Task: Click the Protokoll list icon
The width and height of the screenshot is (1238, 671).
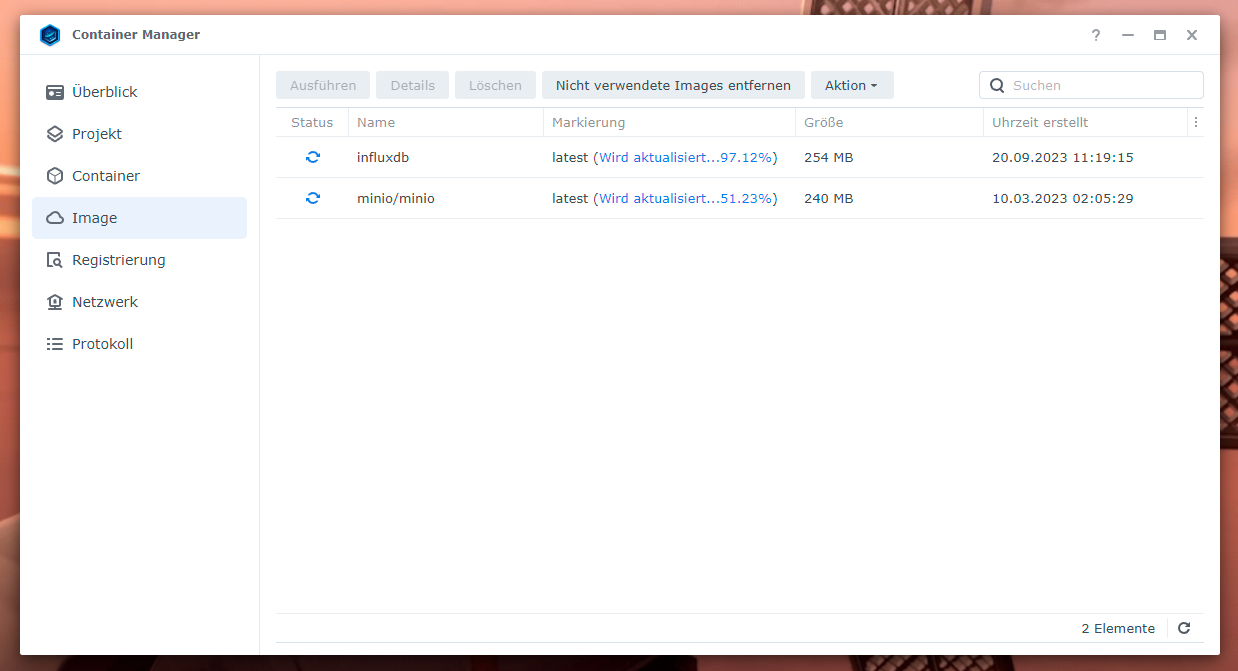Action: pos(55,344)
